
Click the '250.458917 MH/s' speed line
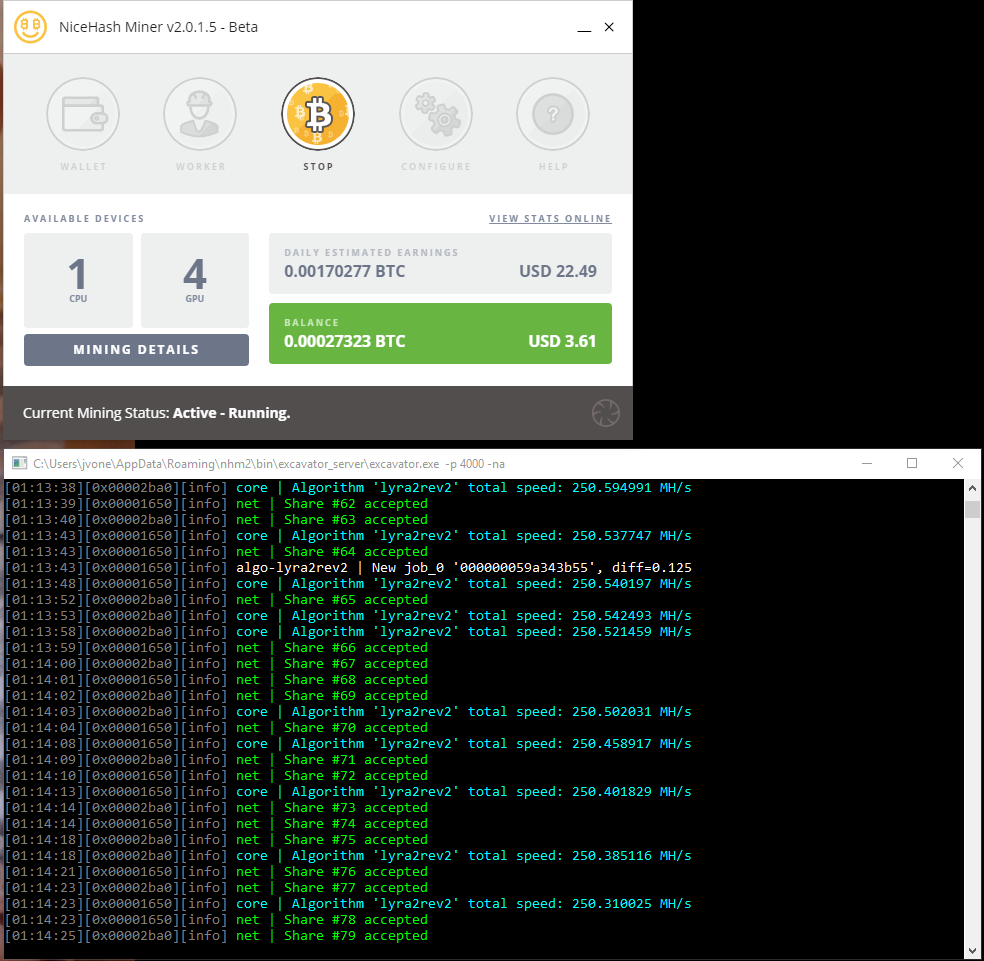point(348,743)
